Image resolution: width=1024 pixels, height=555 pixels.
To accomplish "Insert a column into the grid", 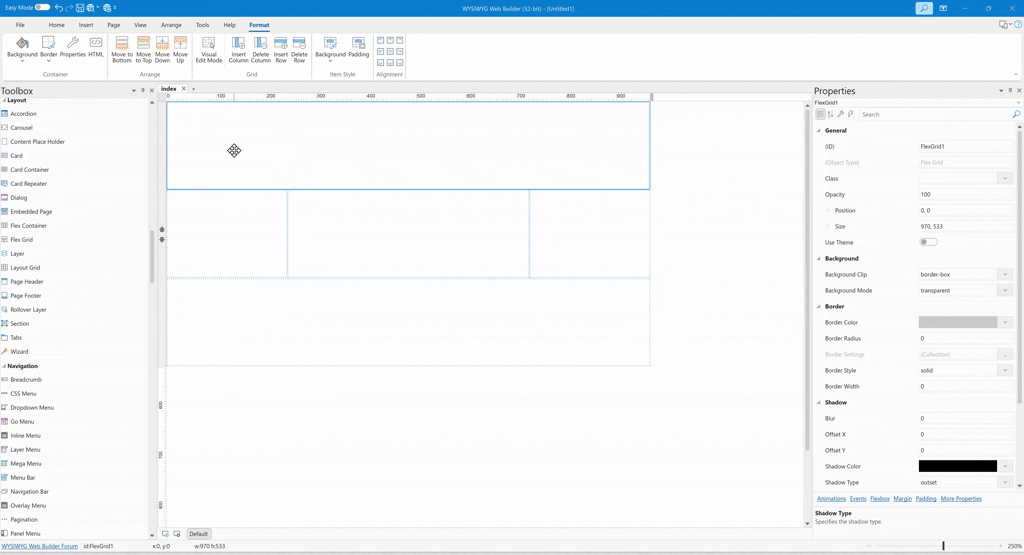I will 238,50.
